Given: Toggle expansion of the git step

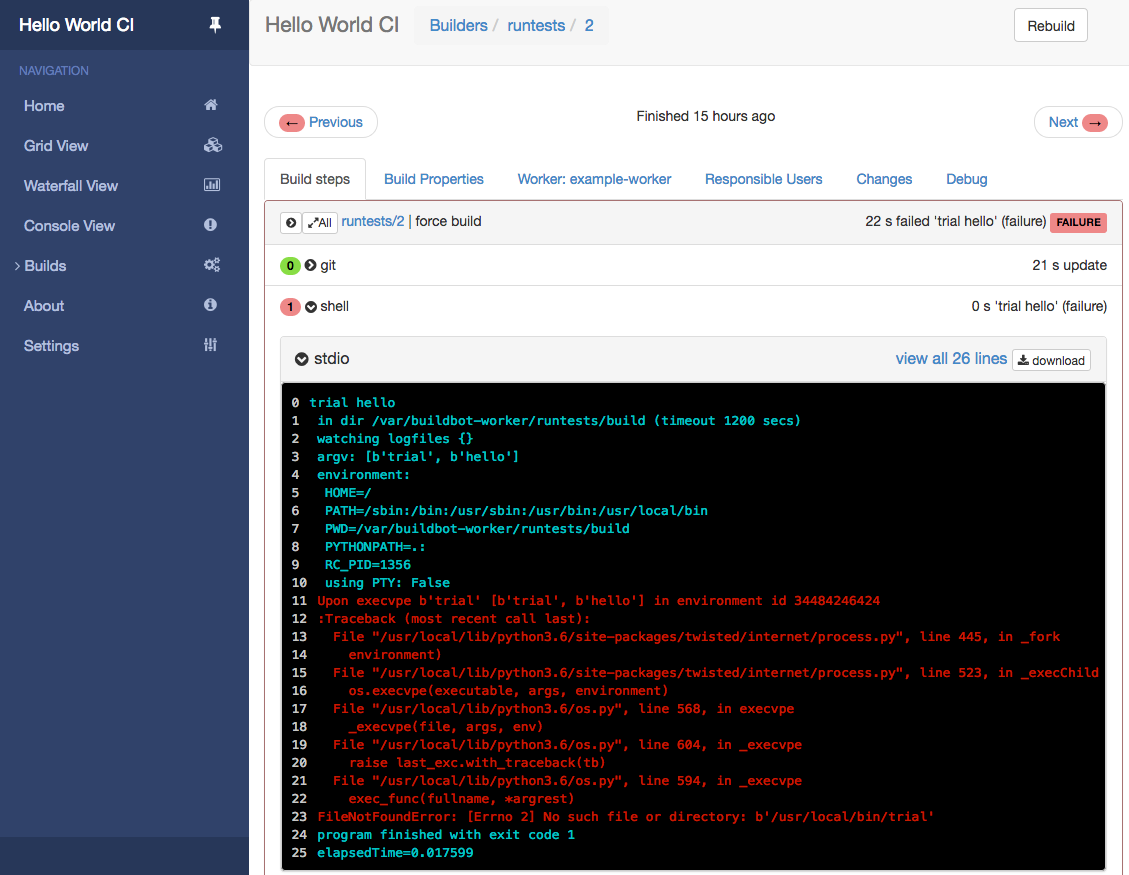Looking at the screenshot, I should (x=308, y=265).
